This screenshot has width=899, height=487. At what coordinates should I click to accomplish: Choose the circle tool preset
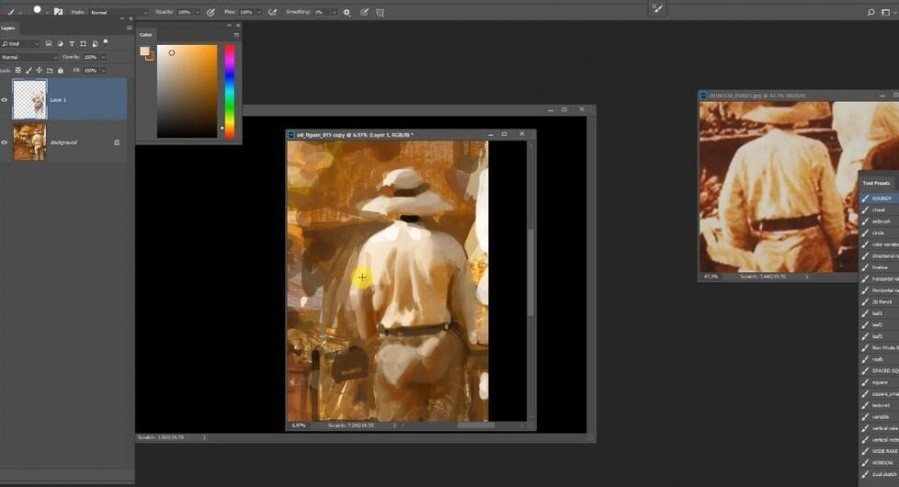(880, 233)
